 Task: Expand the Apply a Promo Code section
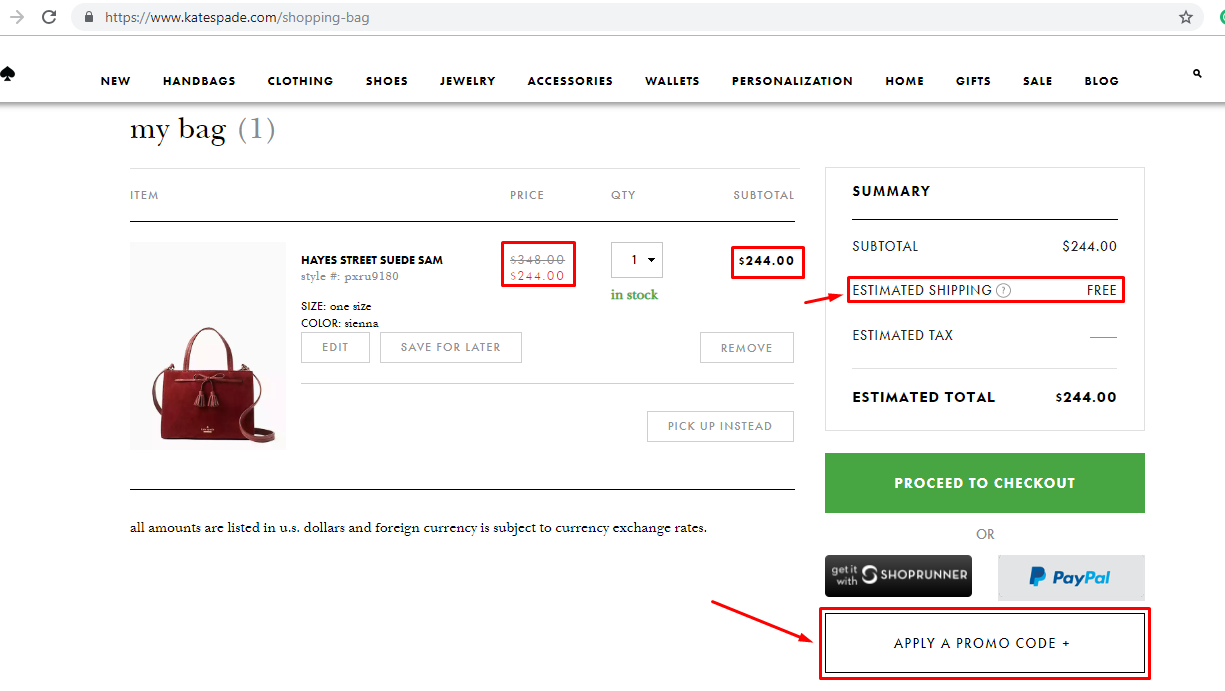983,643
